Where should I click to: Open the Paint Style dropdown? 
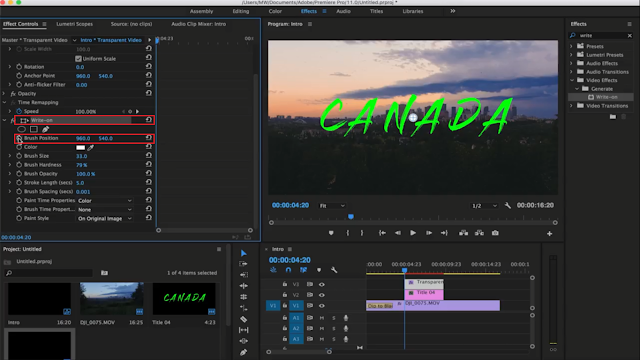pos(104,218)
